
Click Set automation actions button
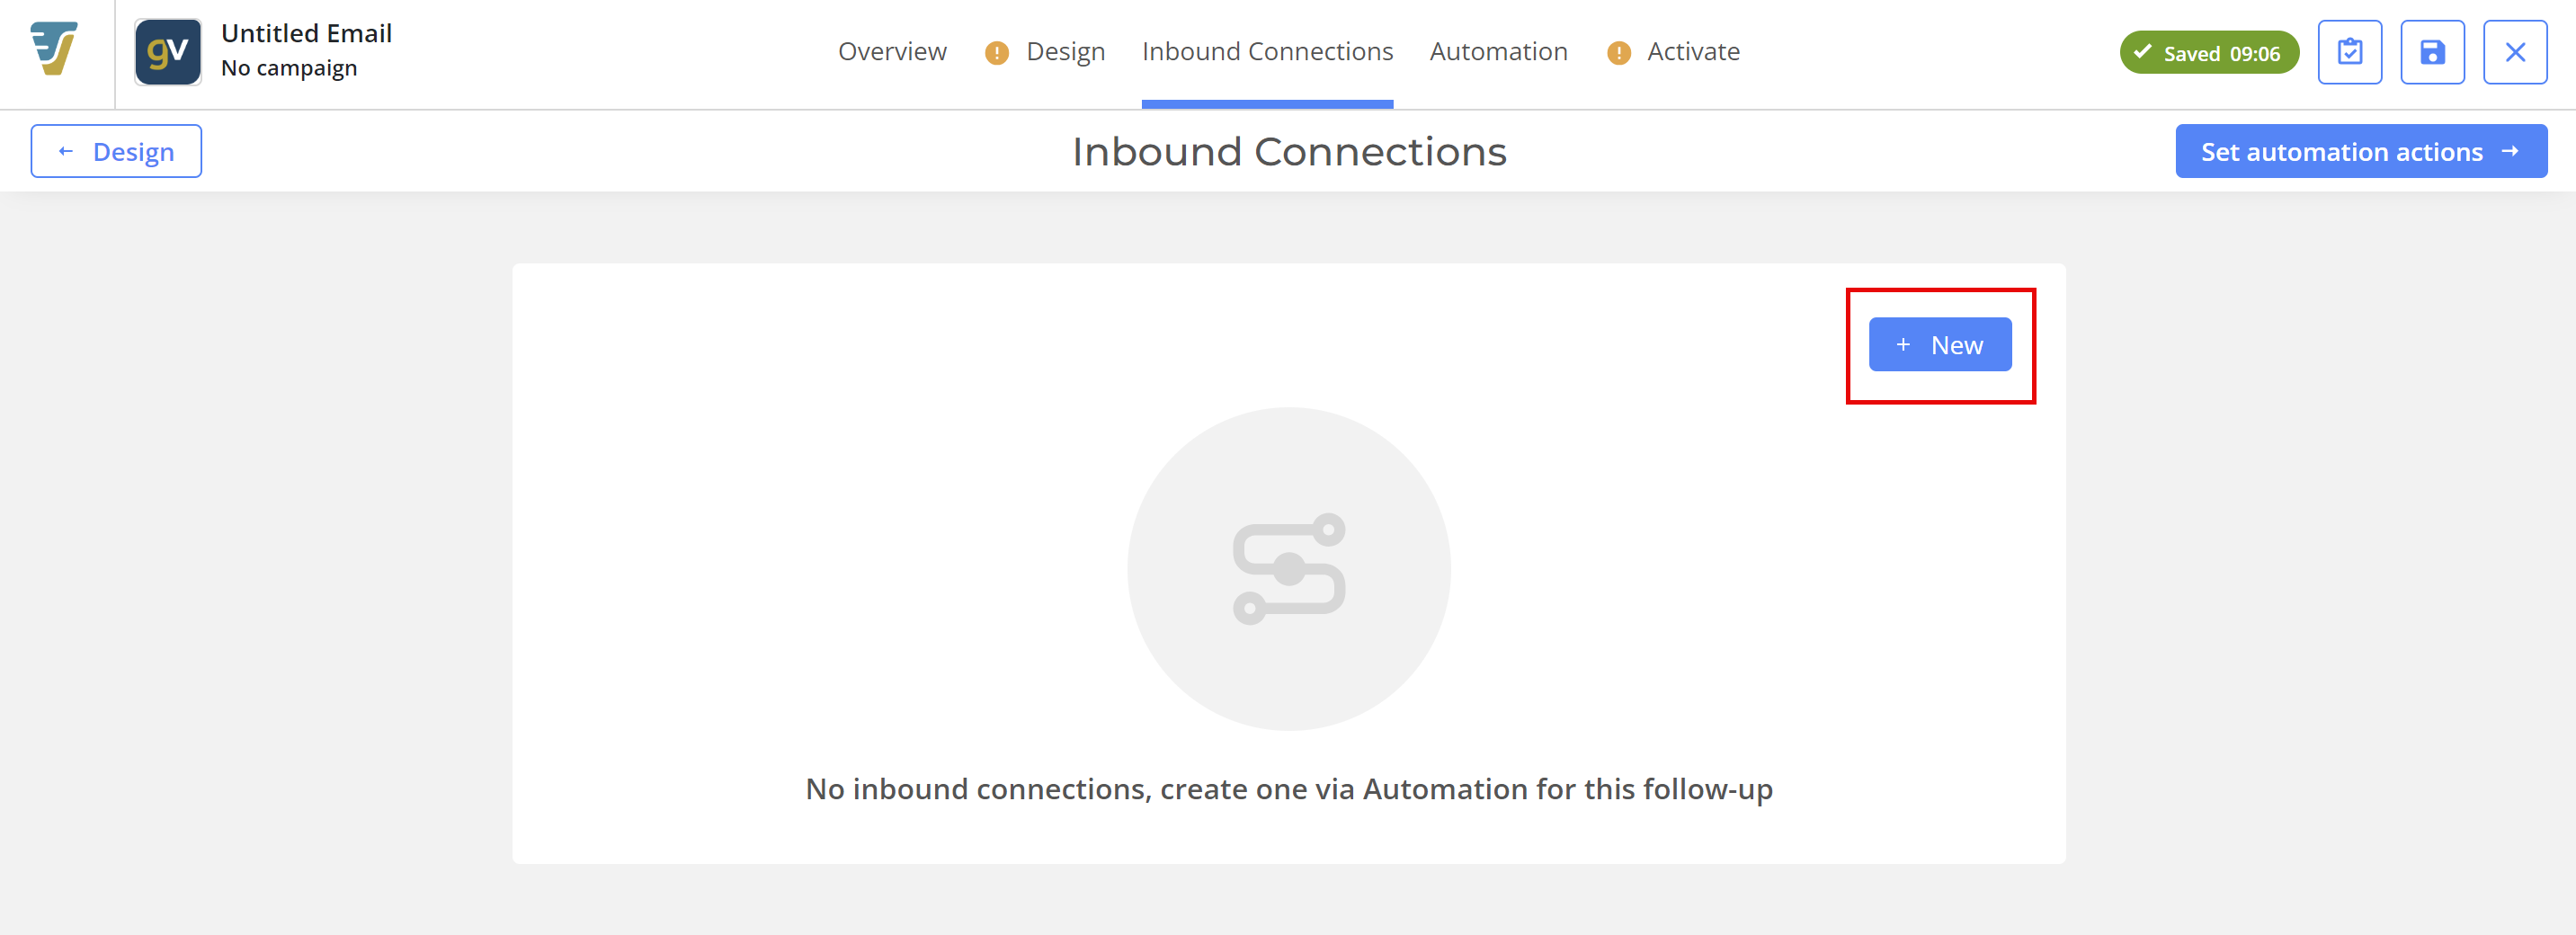[x=2361, y=151]
